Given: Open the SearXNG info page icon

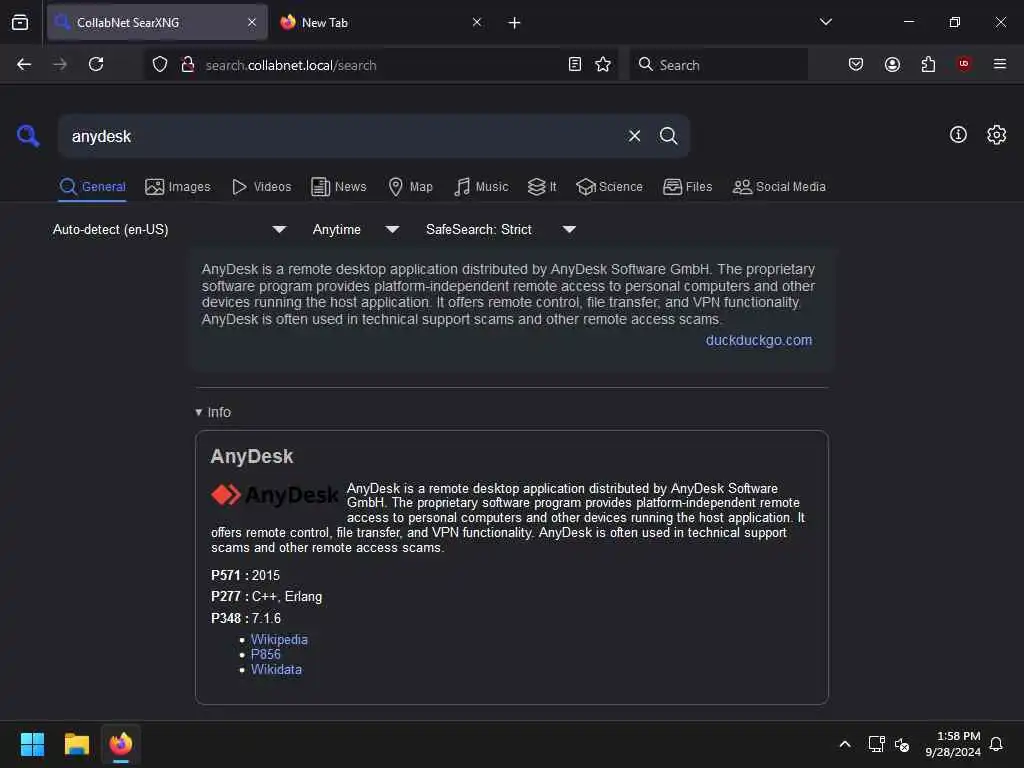Looking at the screenshot, I should pyautogui.click(x=958, y=135).
